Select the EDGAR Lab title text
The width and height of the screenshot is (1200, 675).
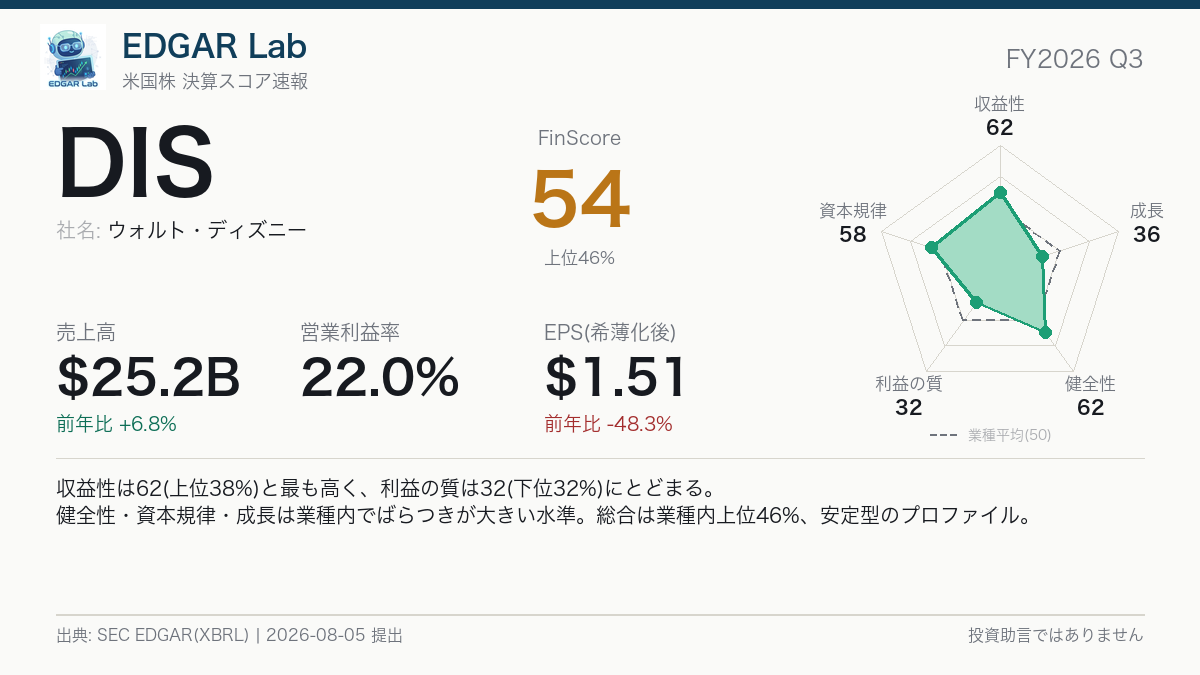tap(214, 46)
